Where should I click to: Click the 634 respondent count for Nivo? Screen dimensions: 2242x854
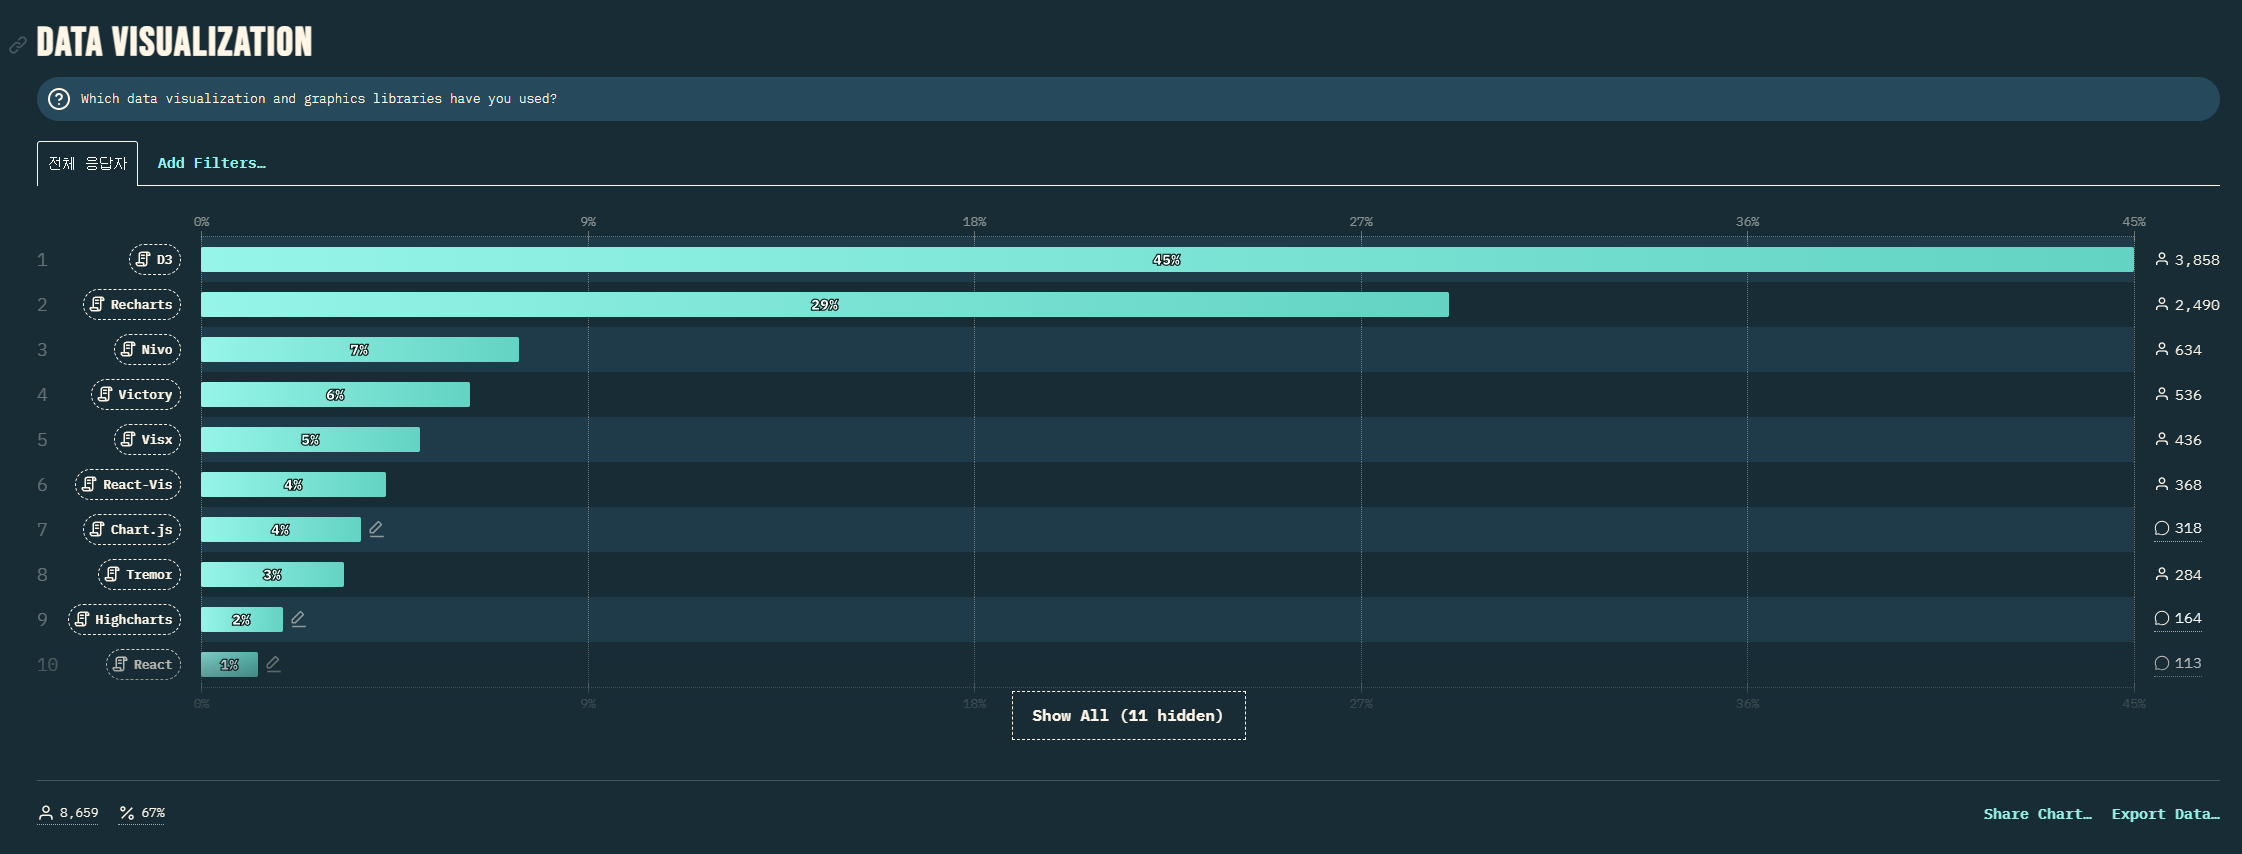pyautogui.click(x=2178, y=349)
